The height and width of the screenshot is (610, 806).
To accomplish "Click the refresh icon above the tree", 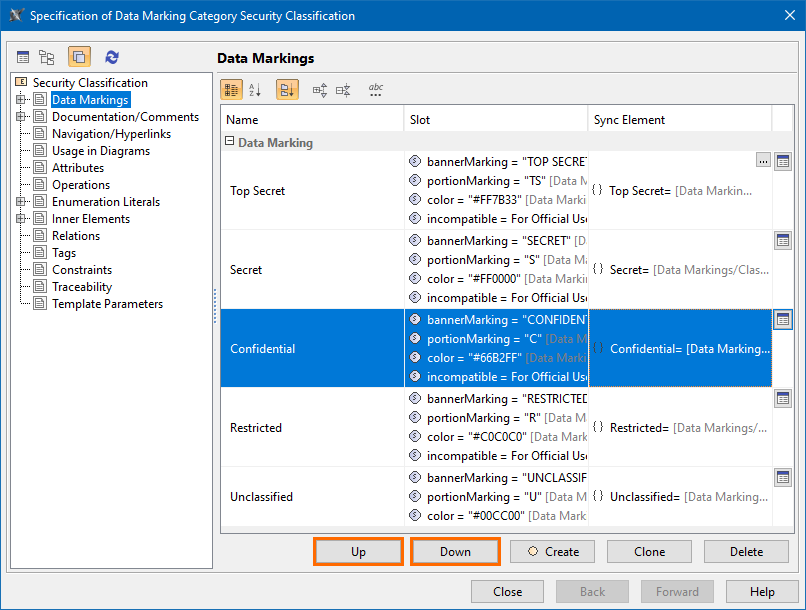I will (x=112, y=58).
